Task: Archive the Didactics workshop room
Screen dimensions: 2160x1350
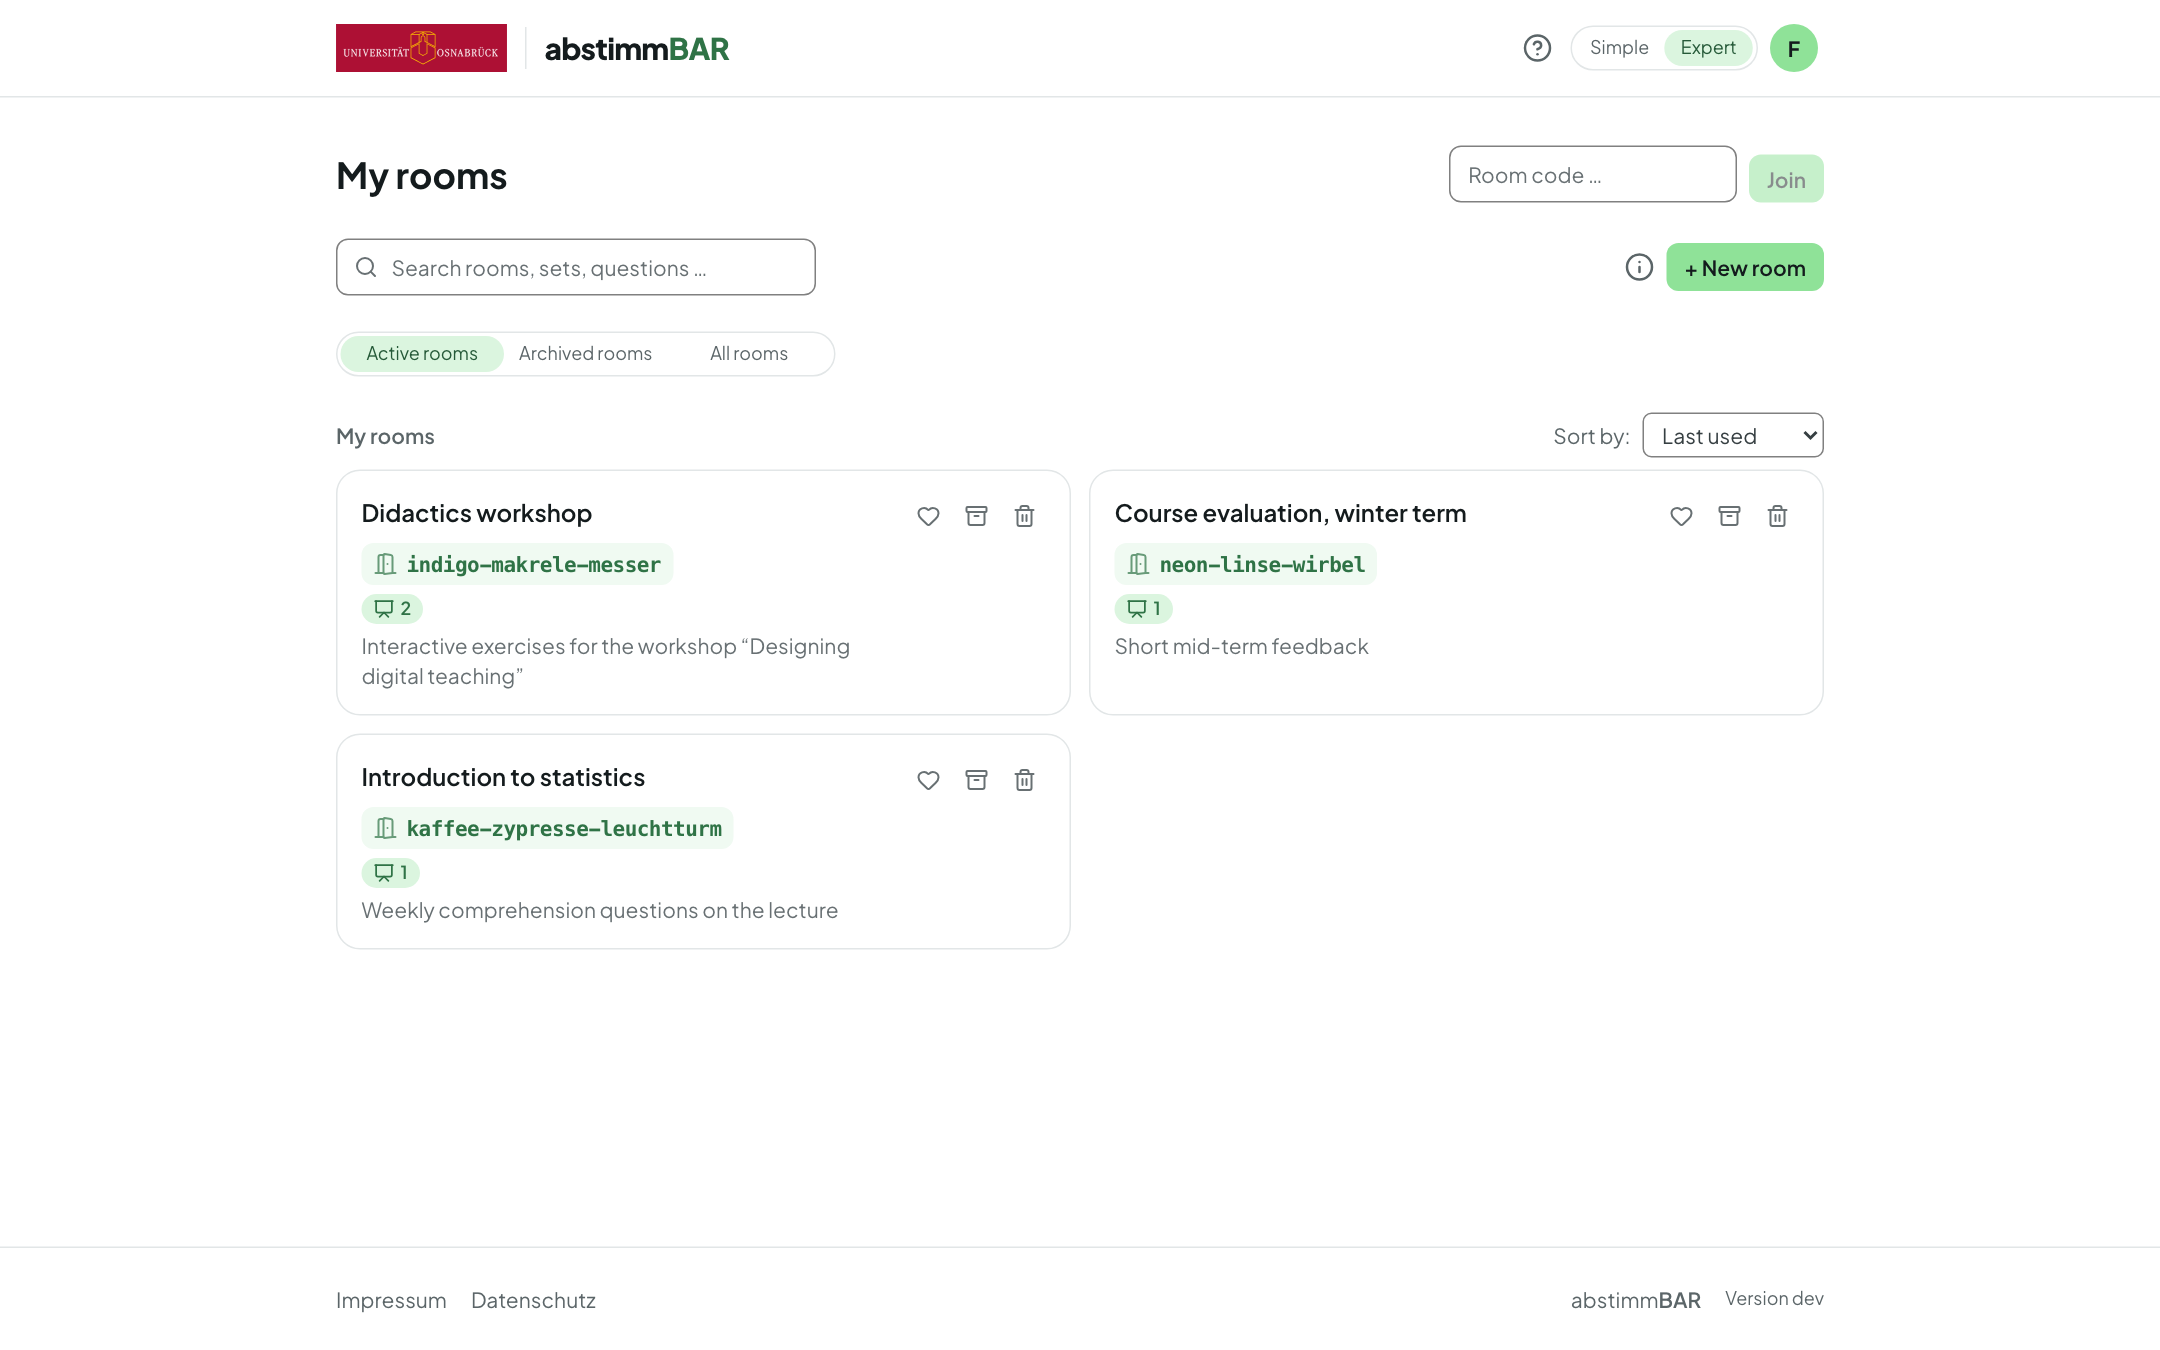Action: [976, 516]
